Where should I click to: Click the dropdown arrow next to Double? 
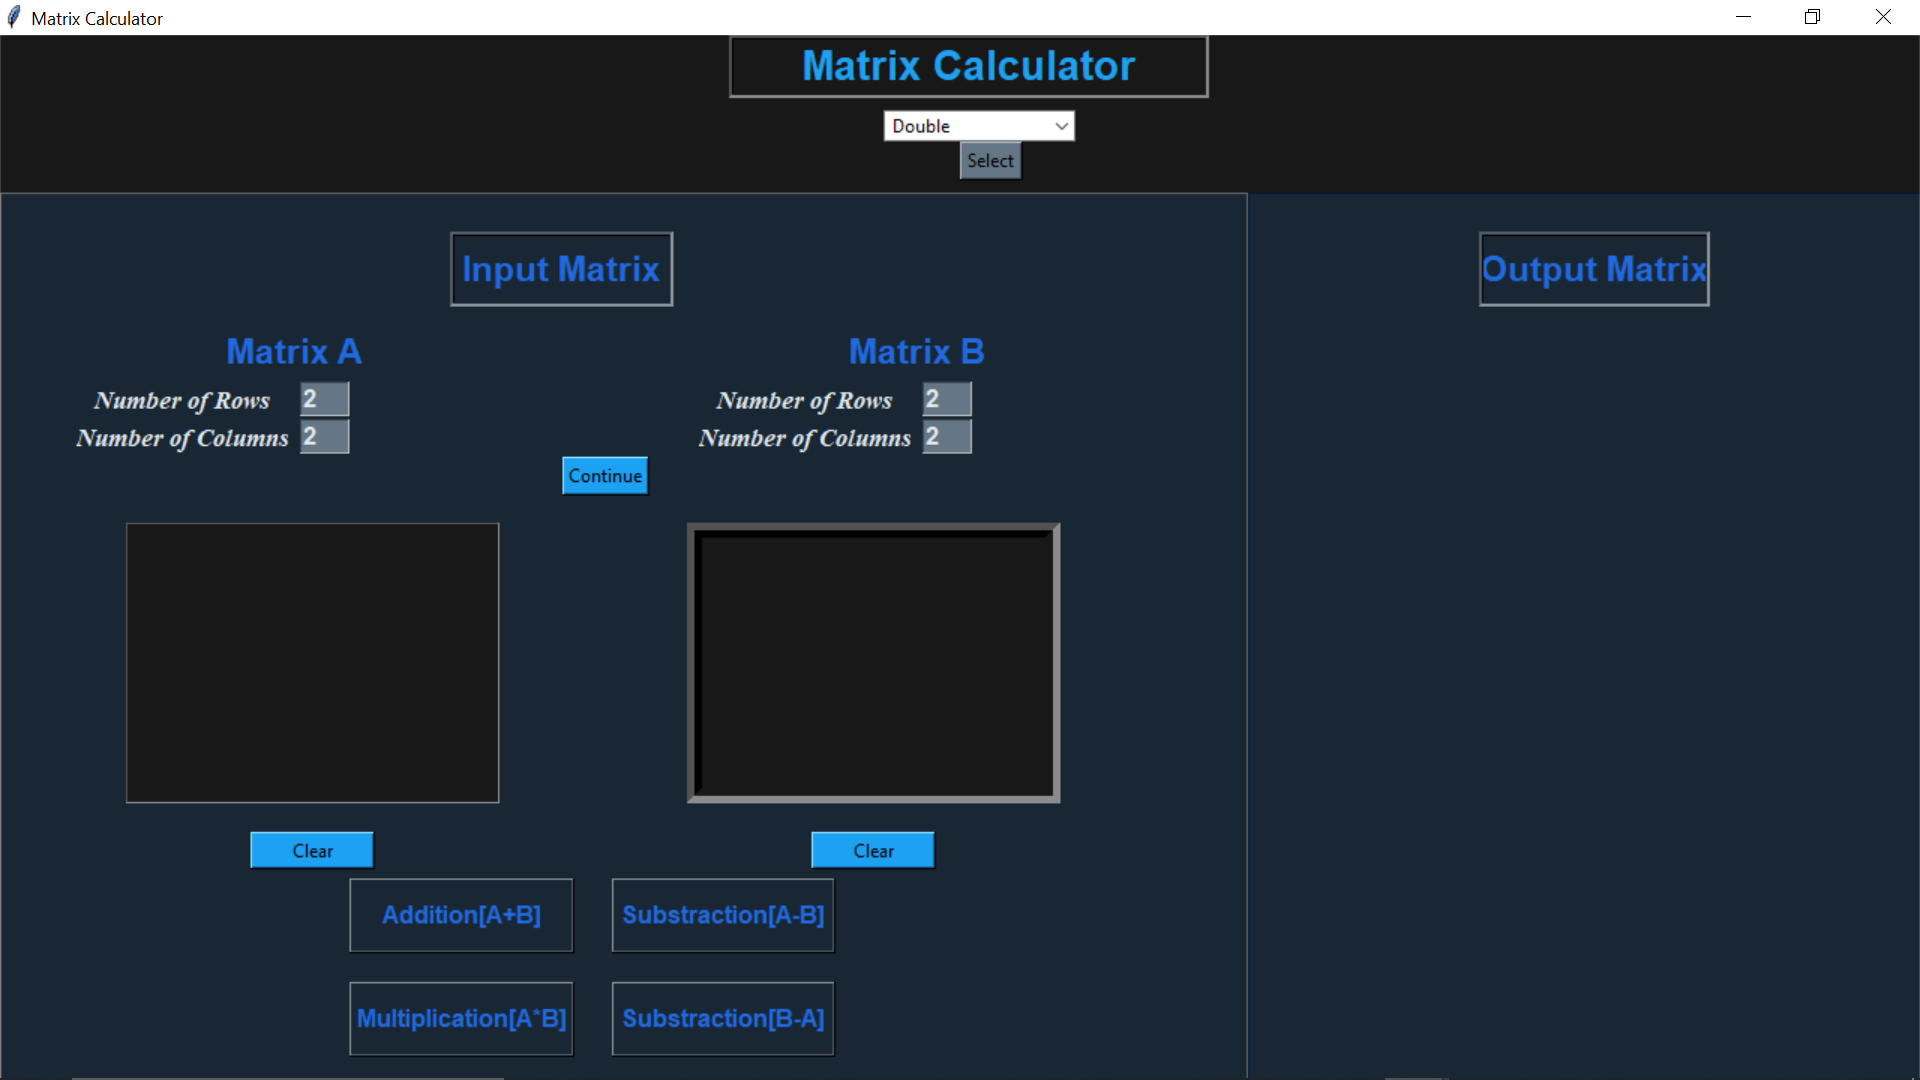coord(1061,125)
